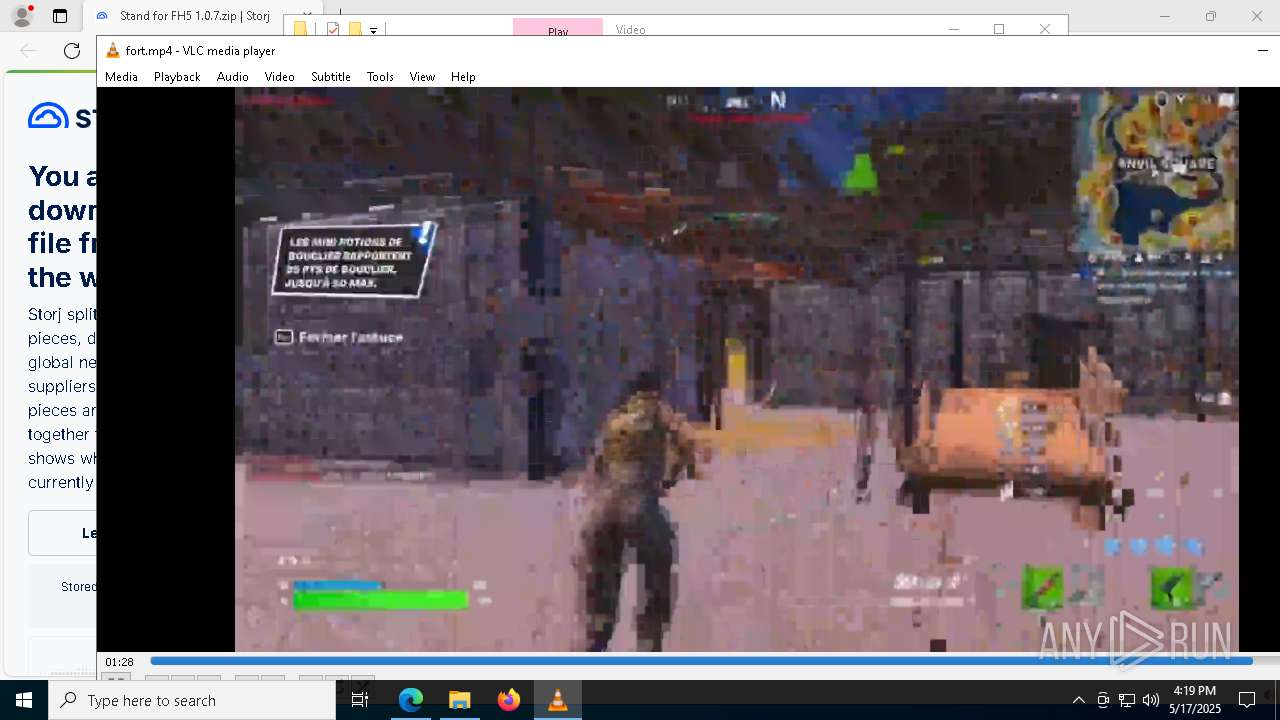The height and width of the screenshot is (720, 1280).
Task: Open the Playback menu in VLC
Action: 177,77
